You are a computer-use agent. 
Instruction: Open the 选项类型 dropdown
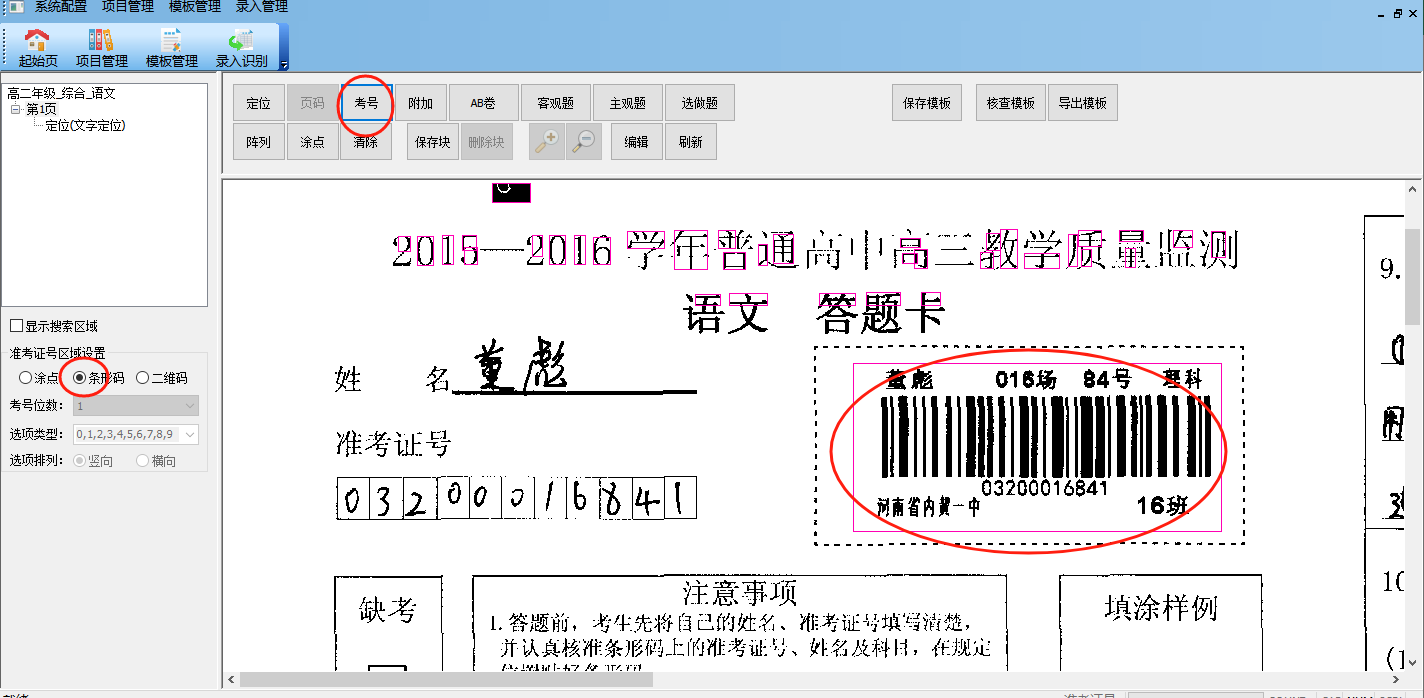(x=189, y=434)
